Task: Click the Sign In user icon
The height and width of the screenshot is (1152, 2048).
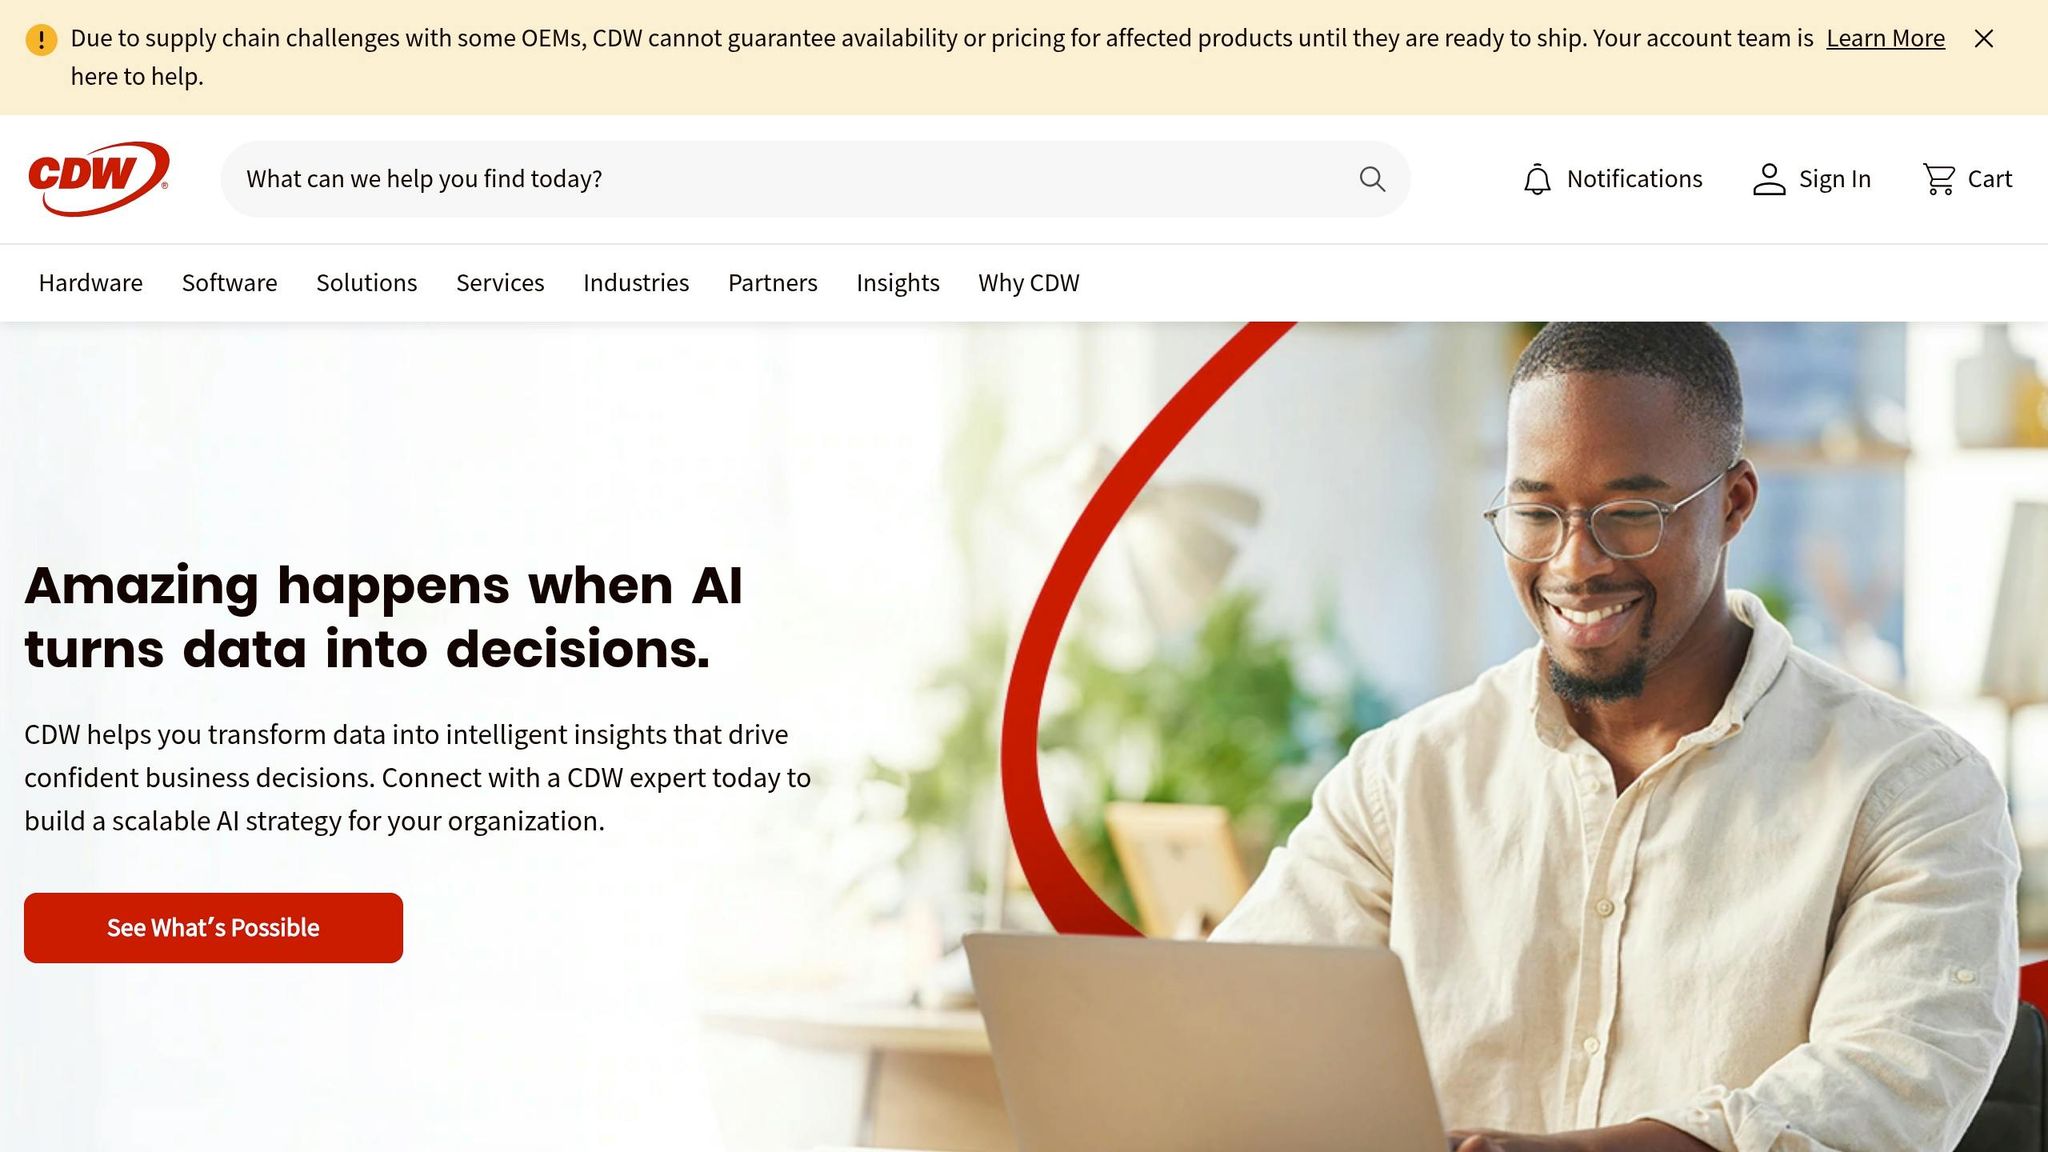Action: tap(1769, 179)
